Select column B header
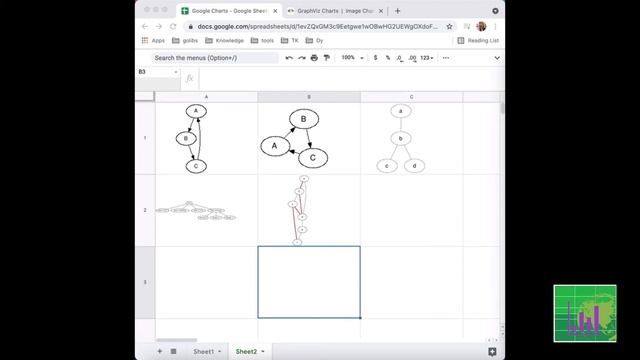The width and height of the screenshot is (640, 360). [309, 97]
